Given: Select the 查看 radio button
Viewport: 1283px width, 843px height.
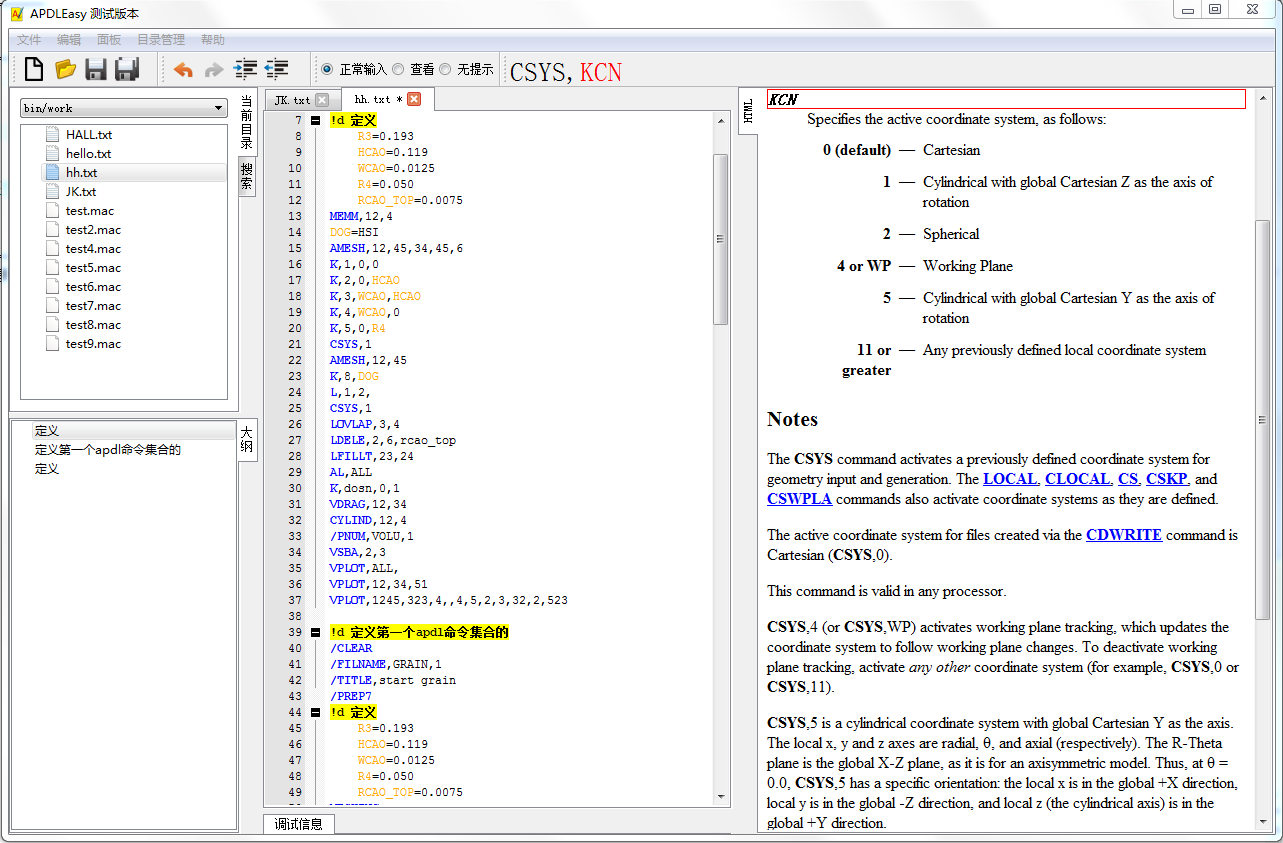Looking at the screenshot, I should pyautogui.click(x=398, y=69).
